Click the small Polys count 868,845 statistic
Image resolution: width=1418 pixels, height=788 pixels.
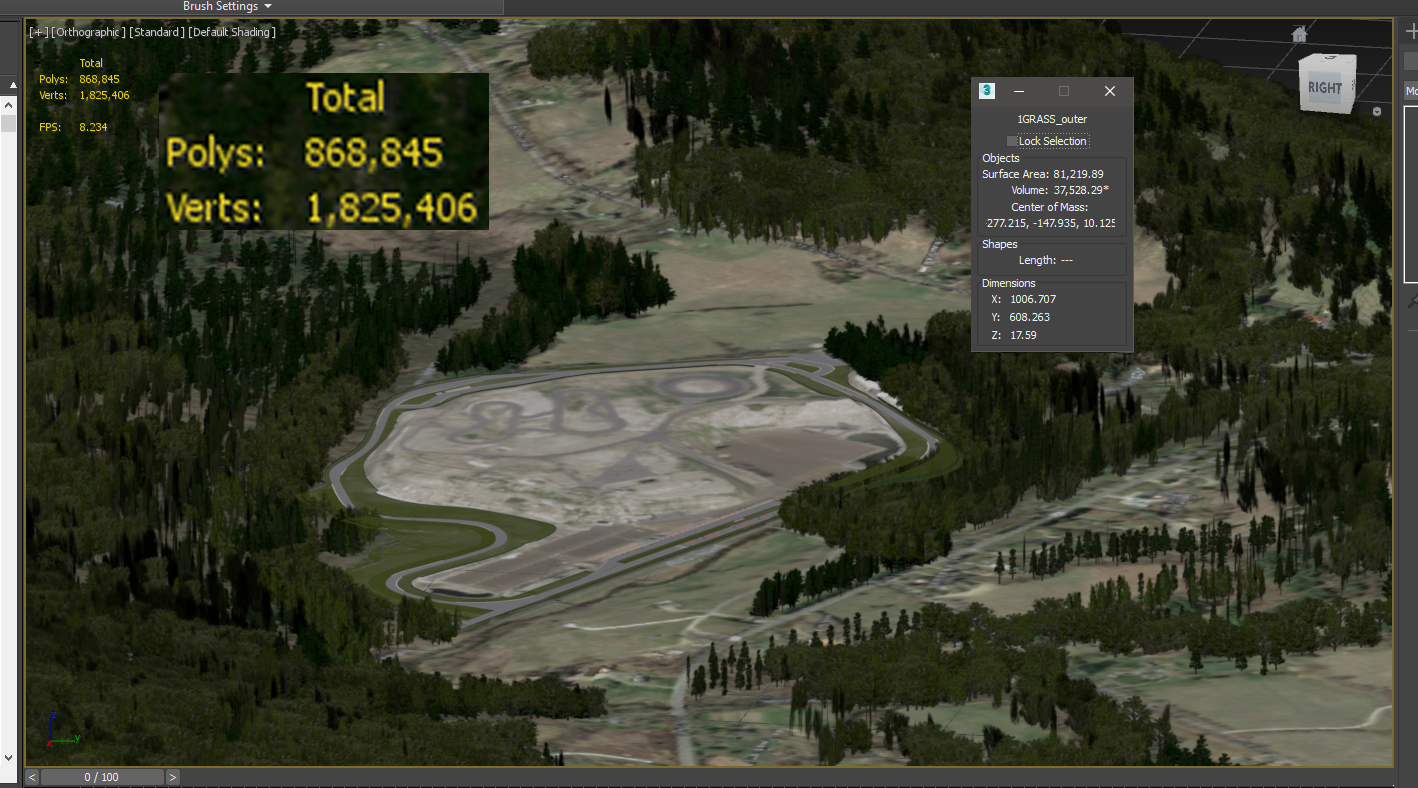click(x=99, y=79)
